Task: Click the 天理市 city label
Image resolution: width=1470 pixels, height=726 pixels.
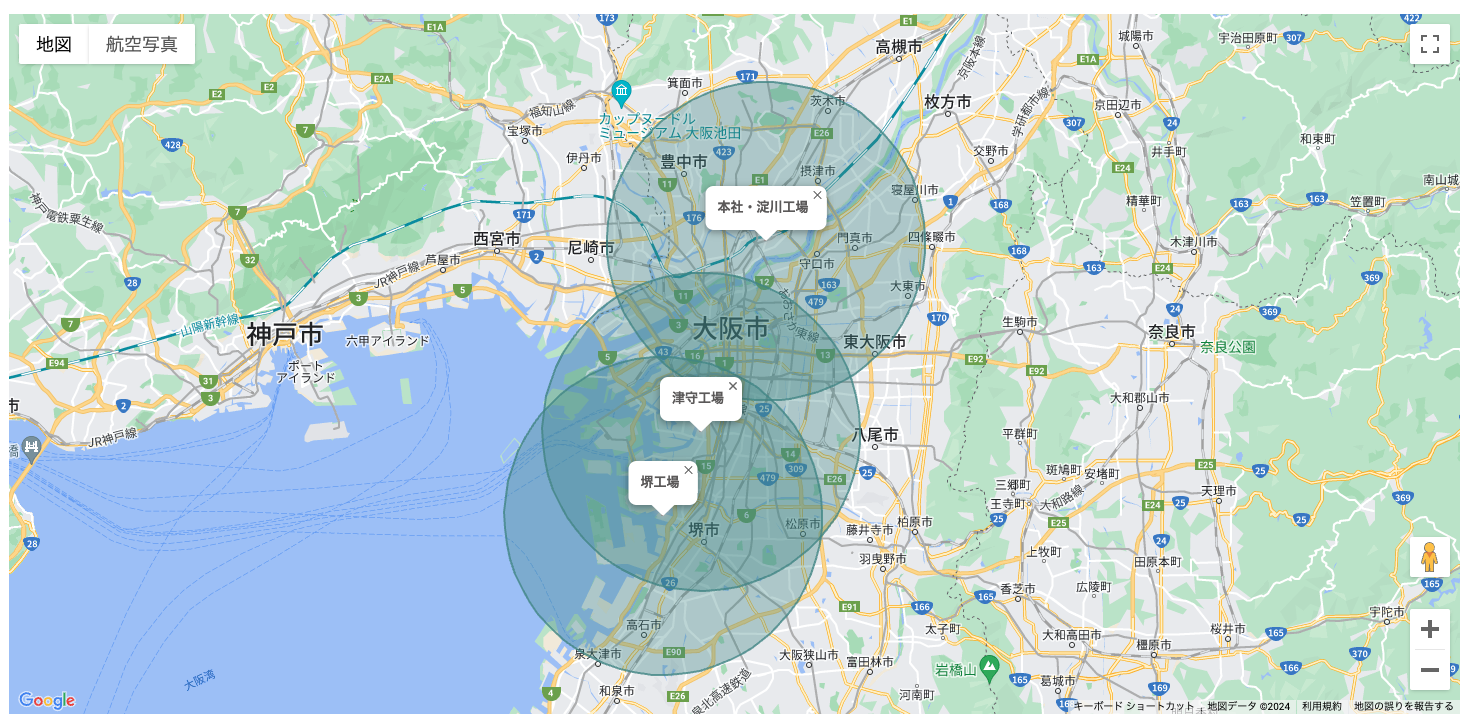Action: click(1219, 491)
